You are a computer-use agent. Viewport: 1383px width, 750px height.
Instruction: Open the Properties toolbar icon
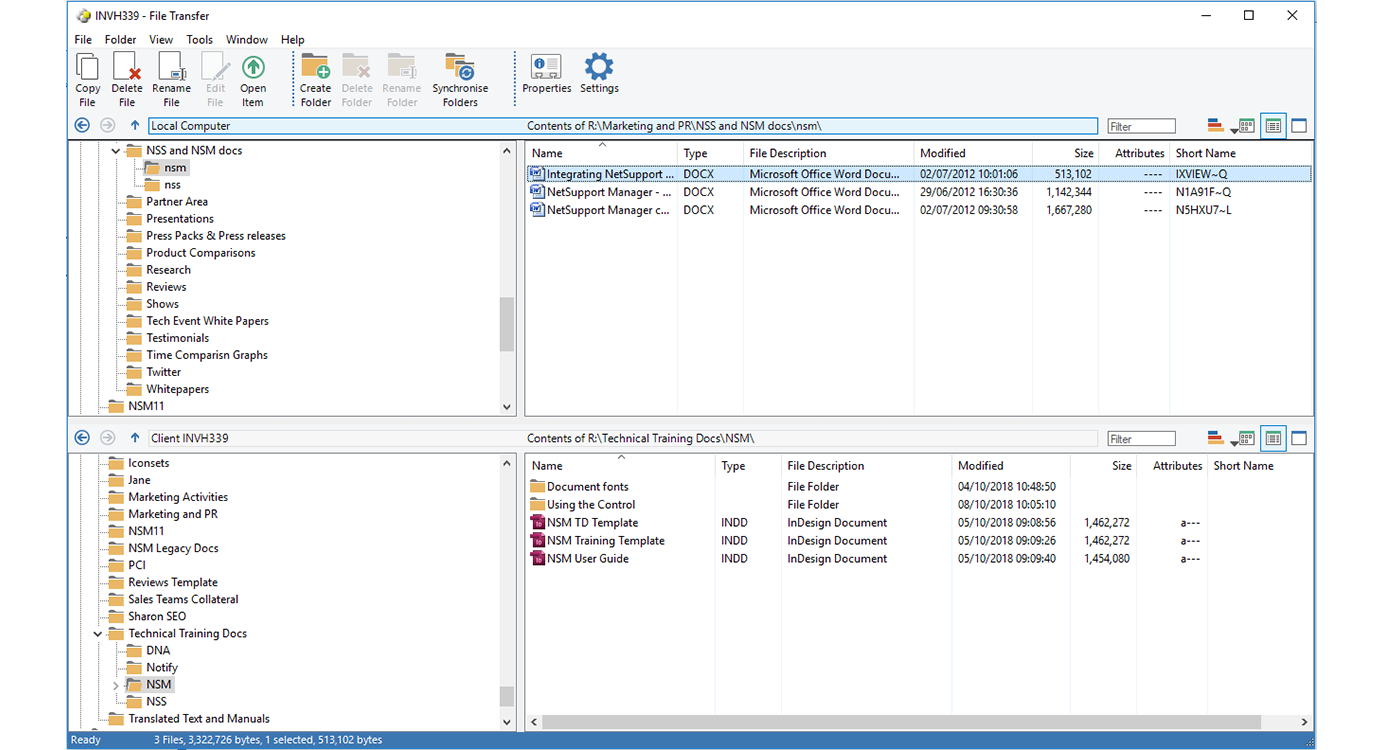[546, 69]
